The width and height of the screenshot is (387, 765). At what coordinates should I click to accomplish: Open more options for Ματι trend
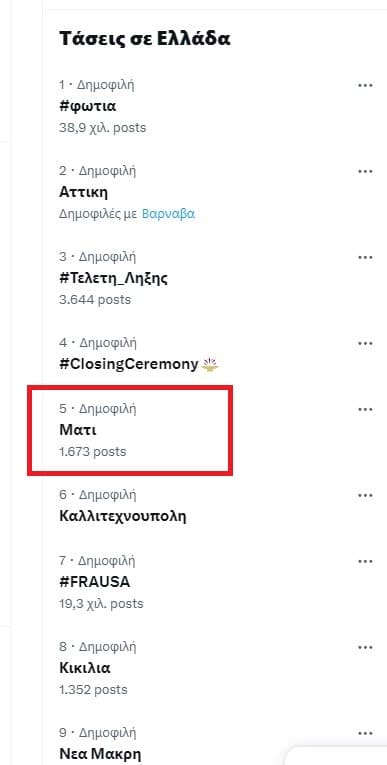[365, 409]
